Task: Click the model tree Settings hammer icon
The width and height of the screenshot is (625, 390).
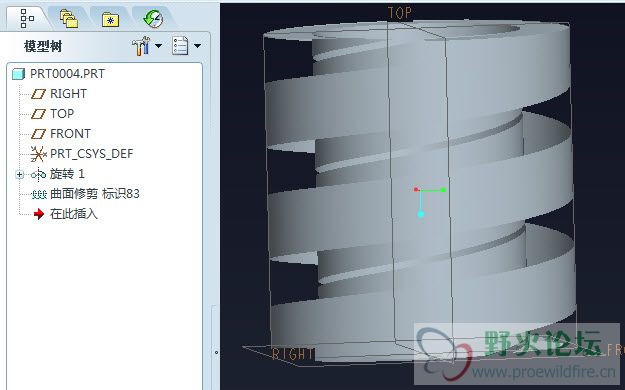Action: (x=141, y=46)
